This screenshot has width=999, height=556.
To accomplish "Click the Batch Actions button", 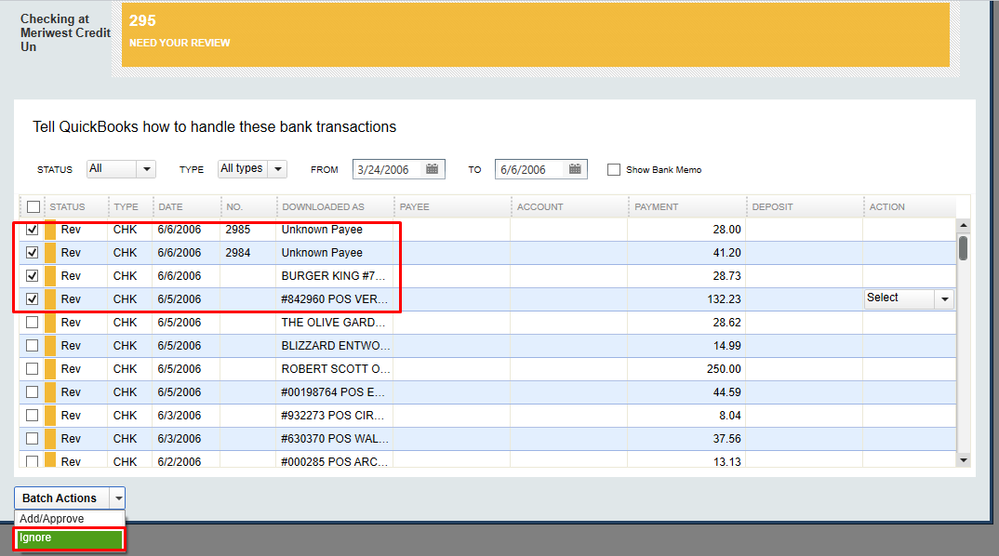I will pos(59,498).
